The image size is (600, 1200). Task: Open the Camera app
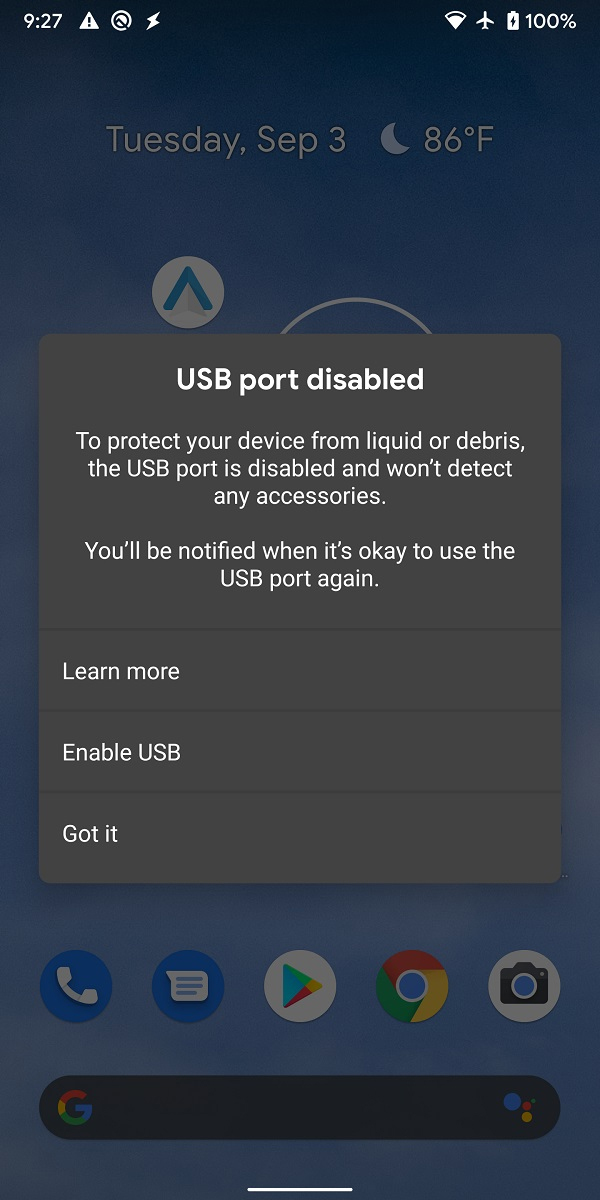pyautogui.click(x=524, y=987)
